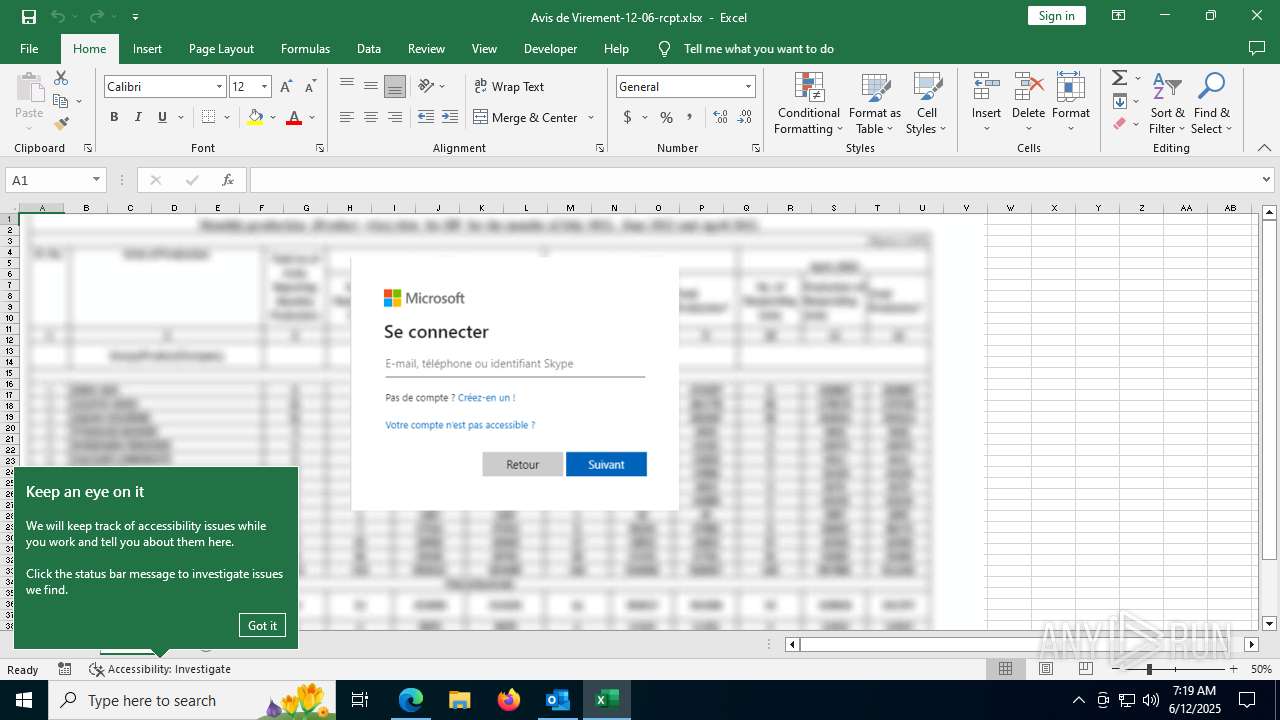This screenshot has height=720, width=1280.
Task: Expand fill color dropdown arrow
Action: [273, 117]
